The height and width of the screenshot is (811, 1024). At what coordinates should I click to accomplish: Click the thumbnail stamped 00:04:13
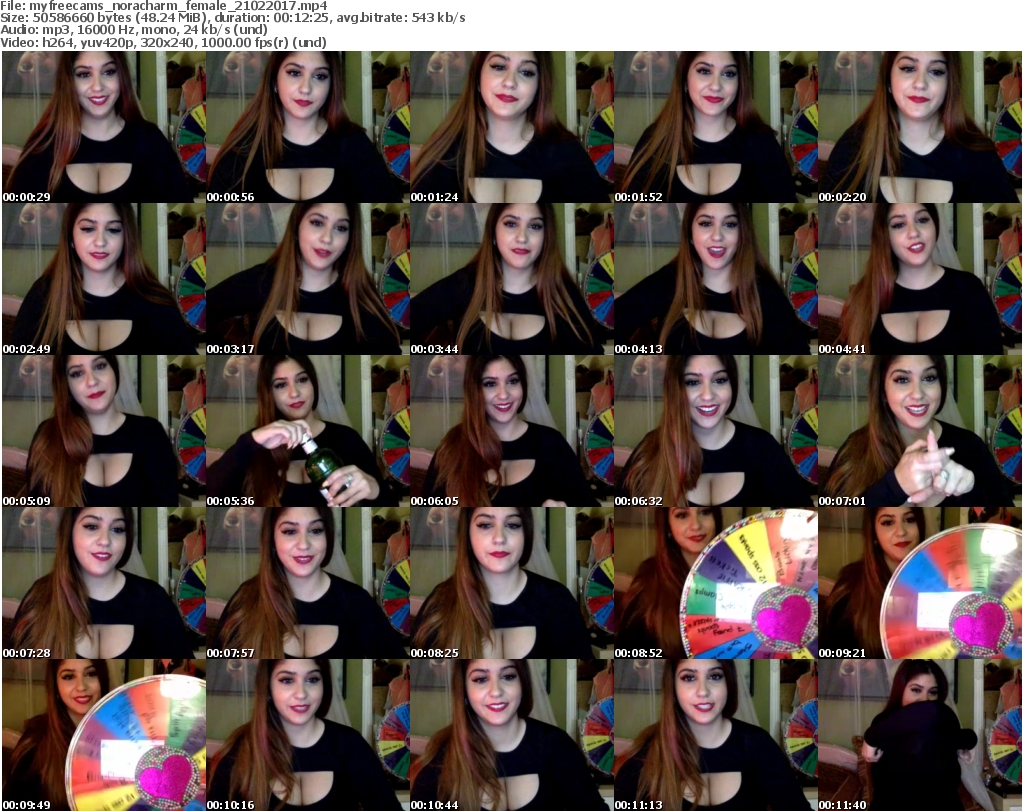click(716, 279)
